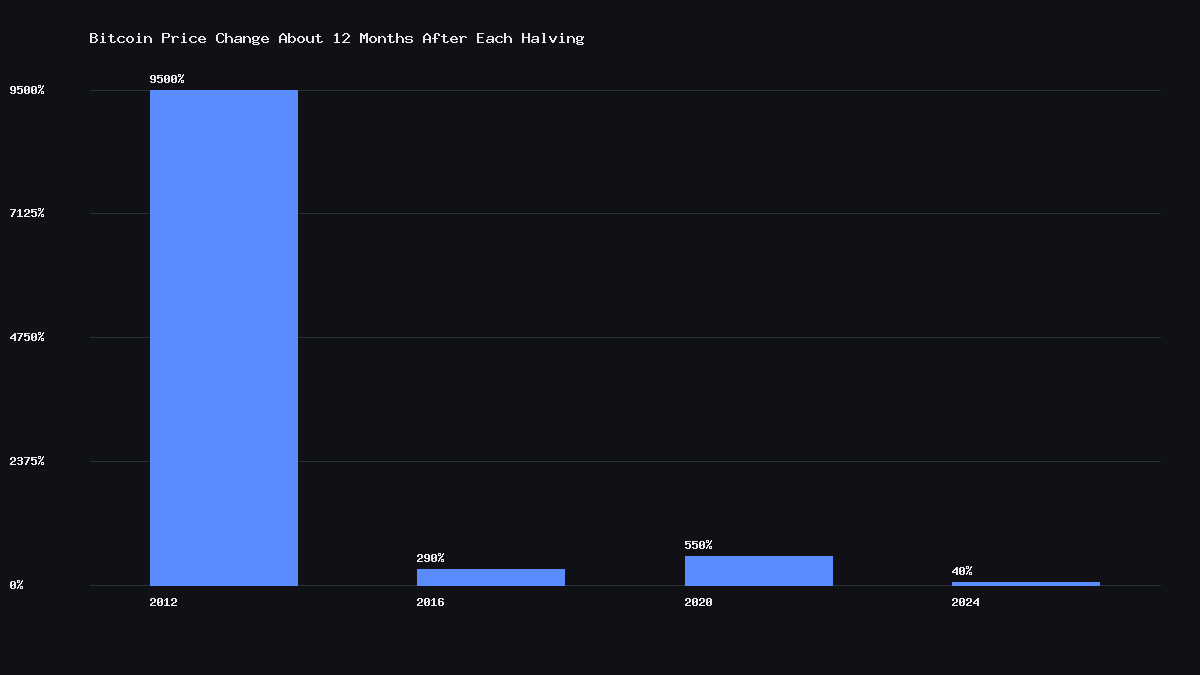Click the 2024 x-axis label
The height and width of the screenshot is (675, 1200).
point(966,602)
